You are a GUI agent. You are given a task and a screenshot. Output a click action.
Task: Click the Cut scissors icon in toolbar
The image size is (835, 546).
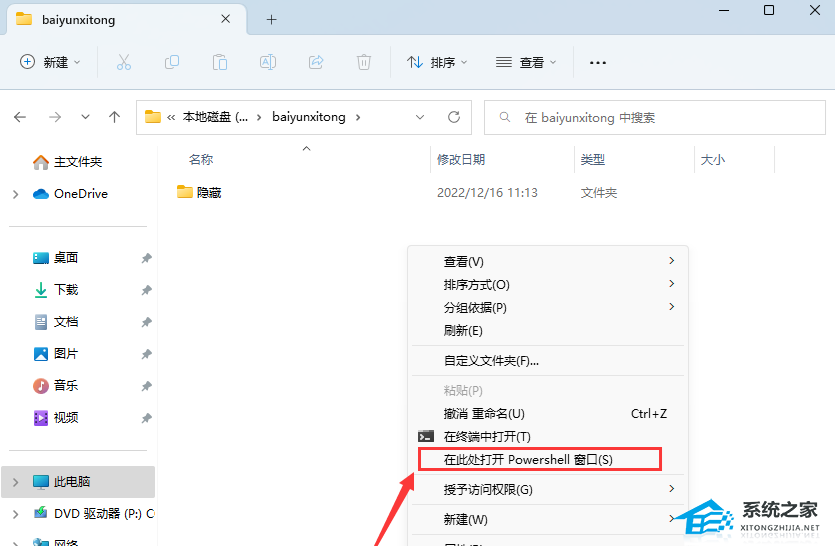[124, 62]
